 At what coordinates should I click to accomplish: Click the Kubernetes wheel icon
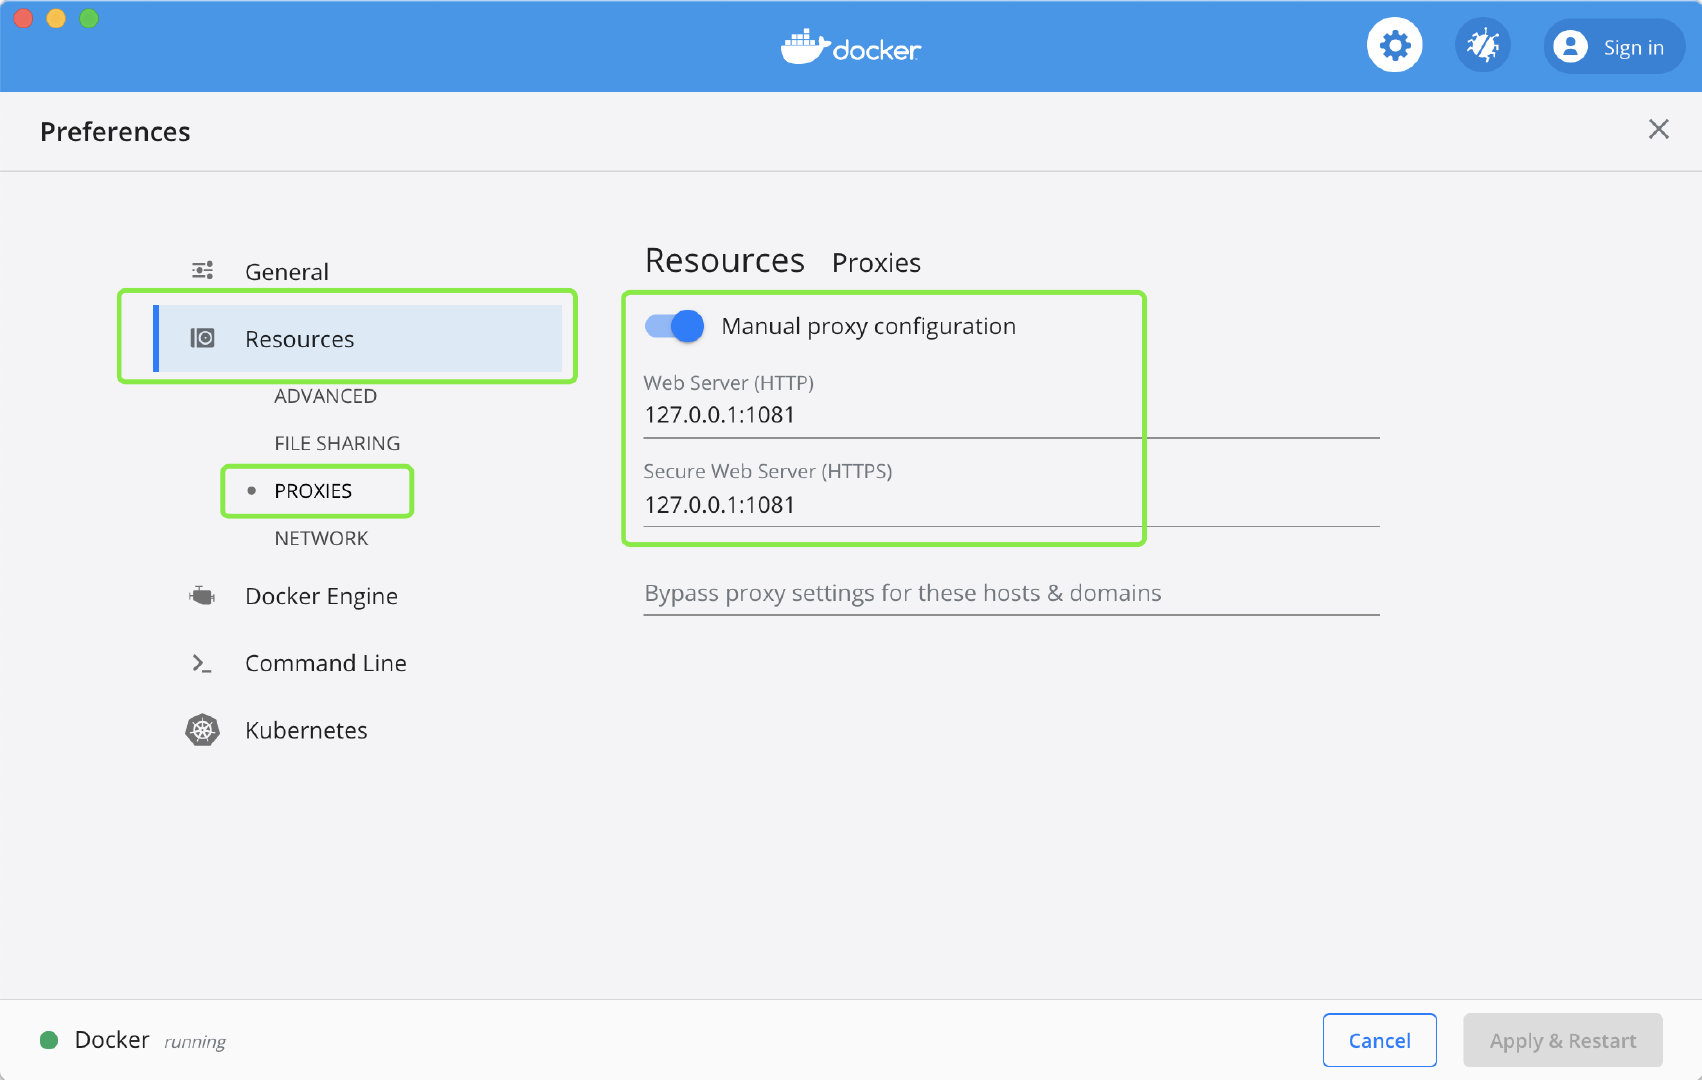202,730
